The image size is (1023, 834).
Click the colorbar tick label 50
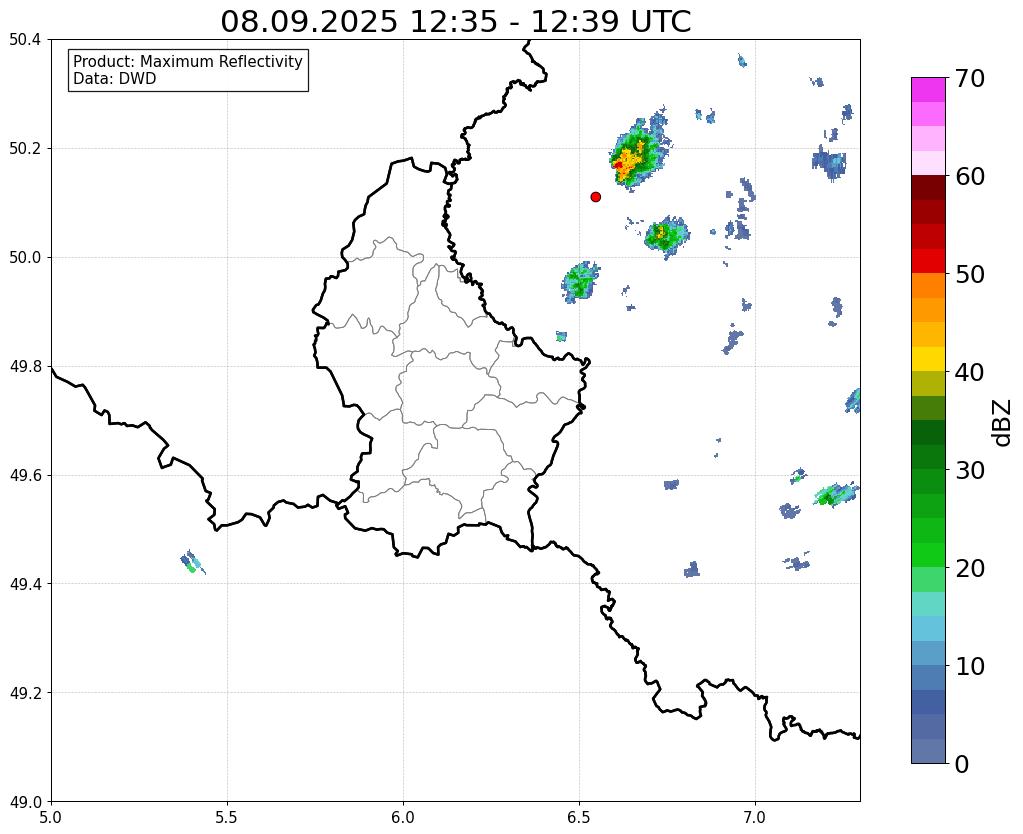[970, 274]
